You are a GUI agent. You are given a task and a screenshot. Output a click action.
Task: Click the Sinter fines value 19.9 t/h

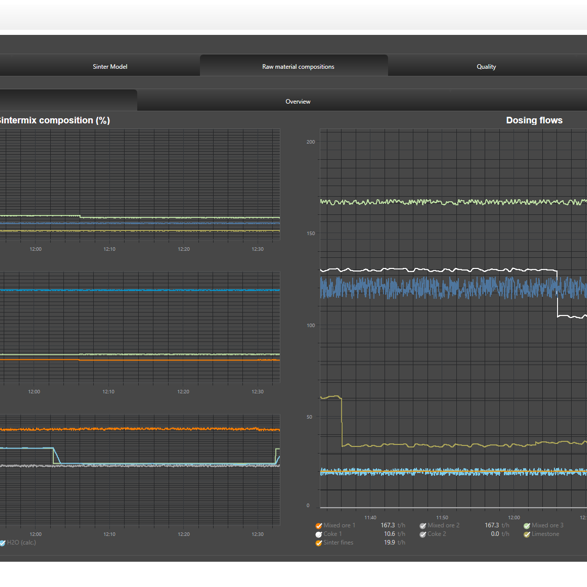click(x=395, y=542)
